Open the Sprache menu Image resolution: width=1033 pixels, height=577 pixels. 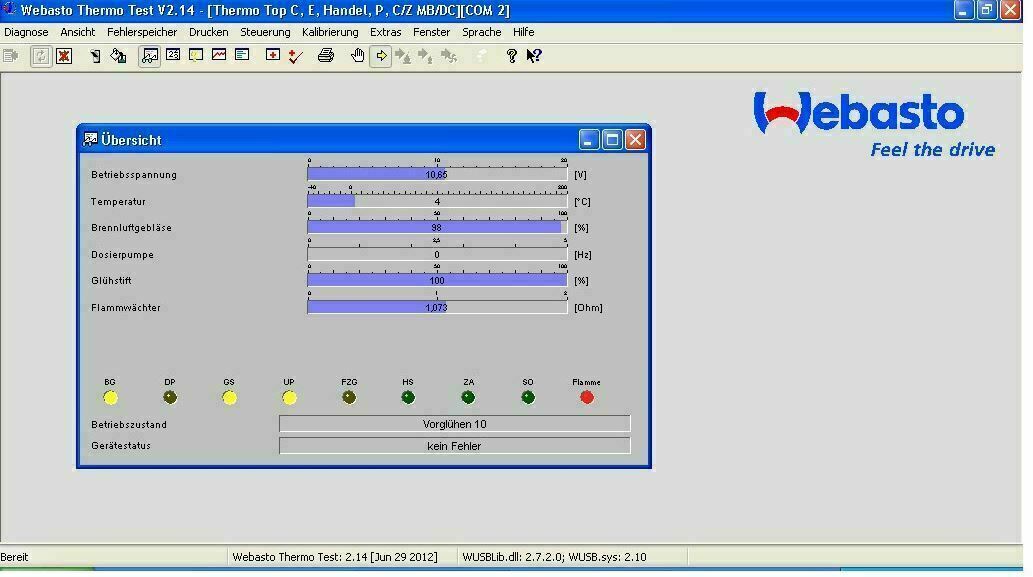click(x=482, y=32)
